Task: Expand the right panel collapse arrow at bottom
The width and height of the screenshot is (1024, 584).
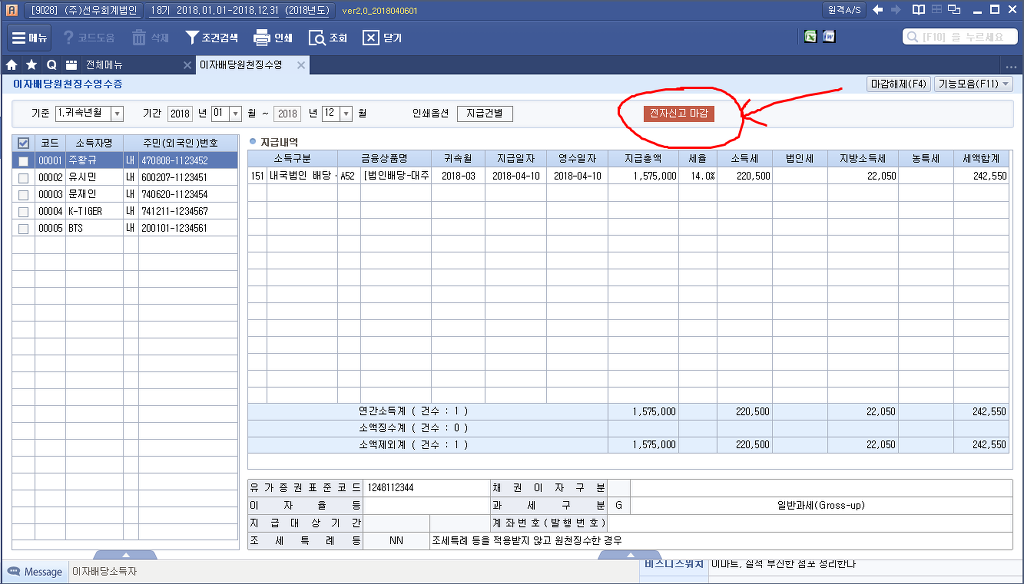Action: pyautogui.click(x=630, y=555)
